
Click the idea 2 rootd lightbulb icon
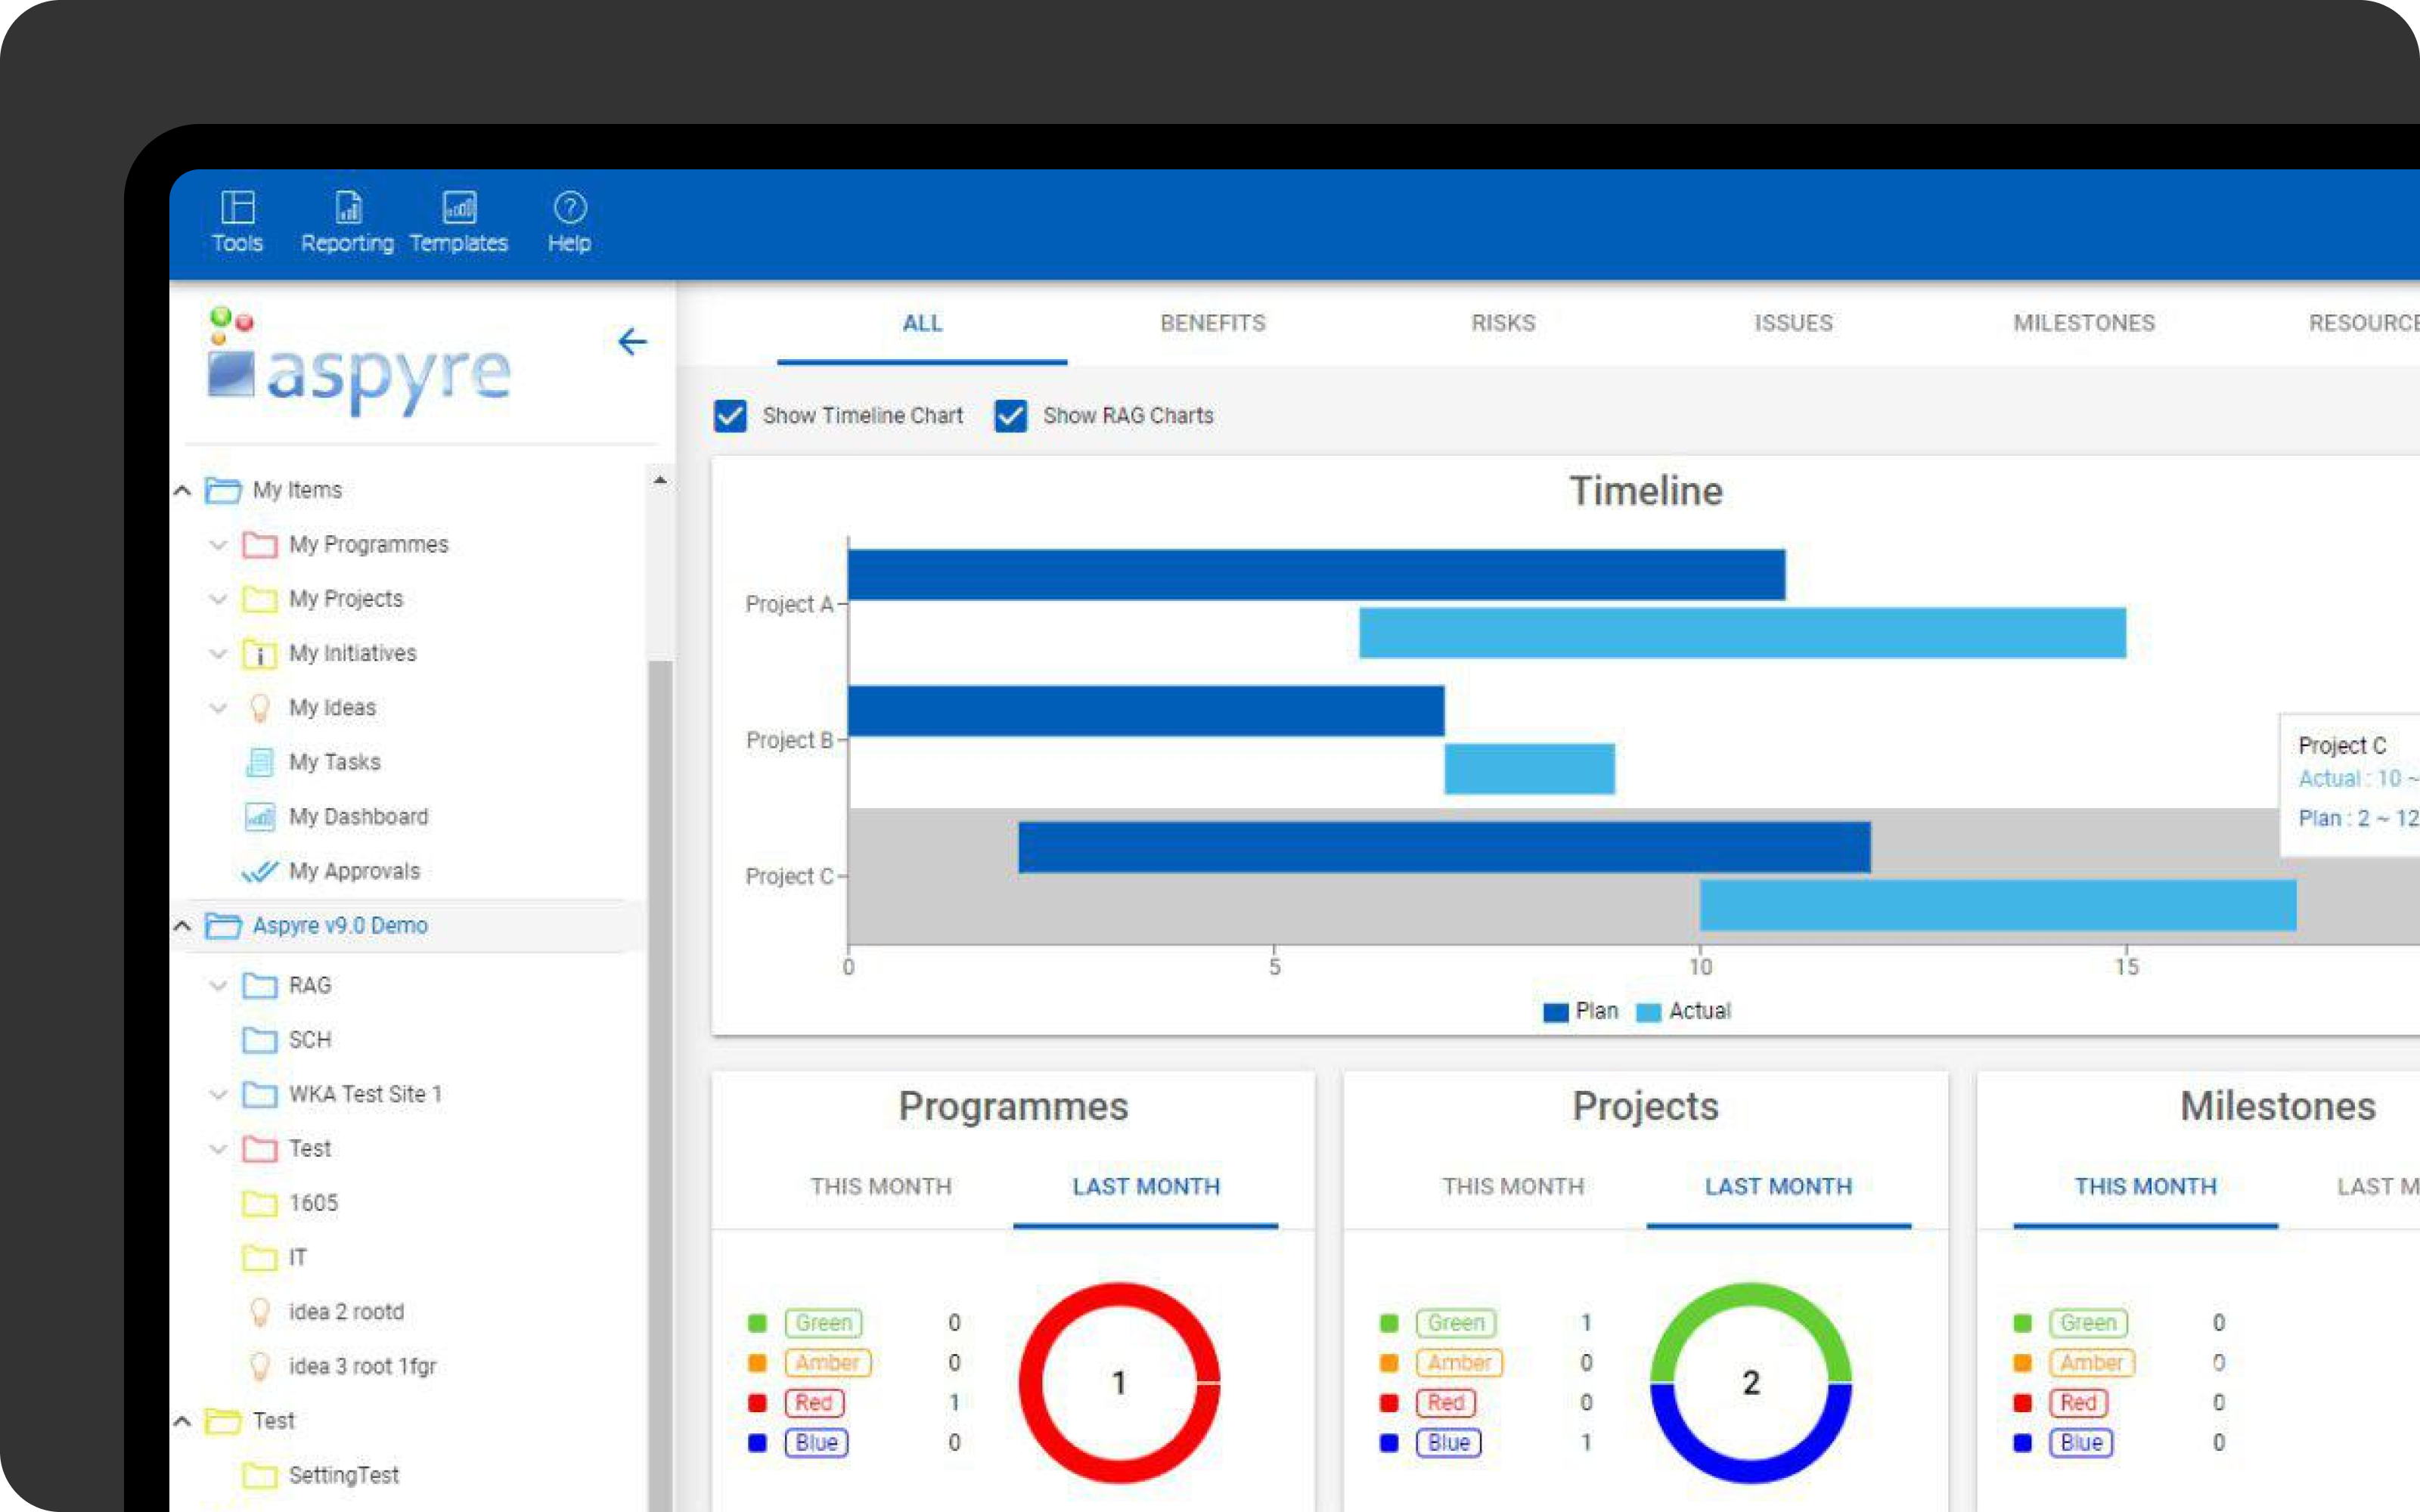point(260,1312)
